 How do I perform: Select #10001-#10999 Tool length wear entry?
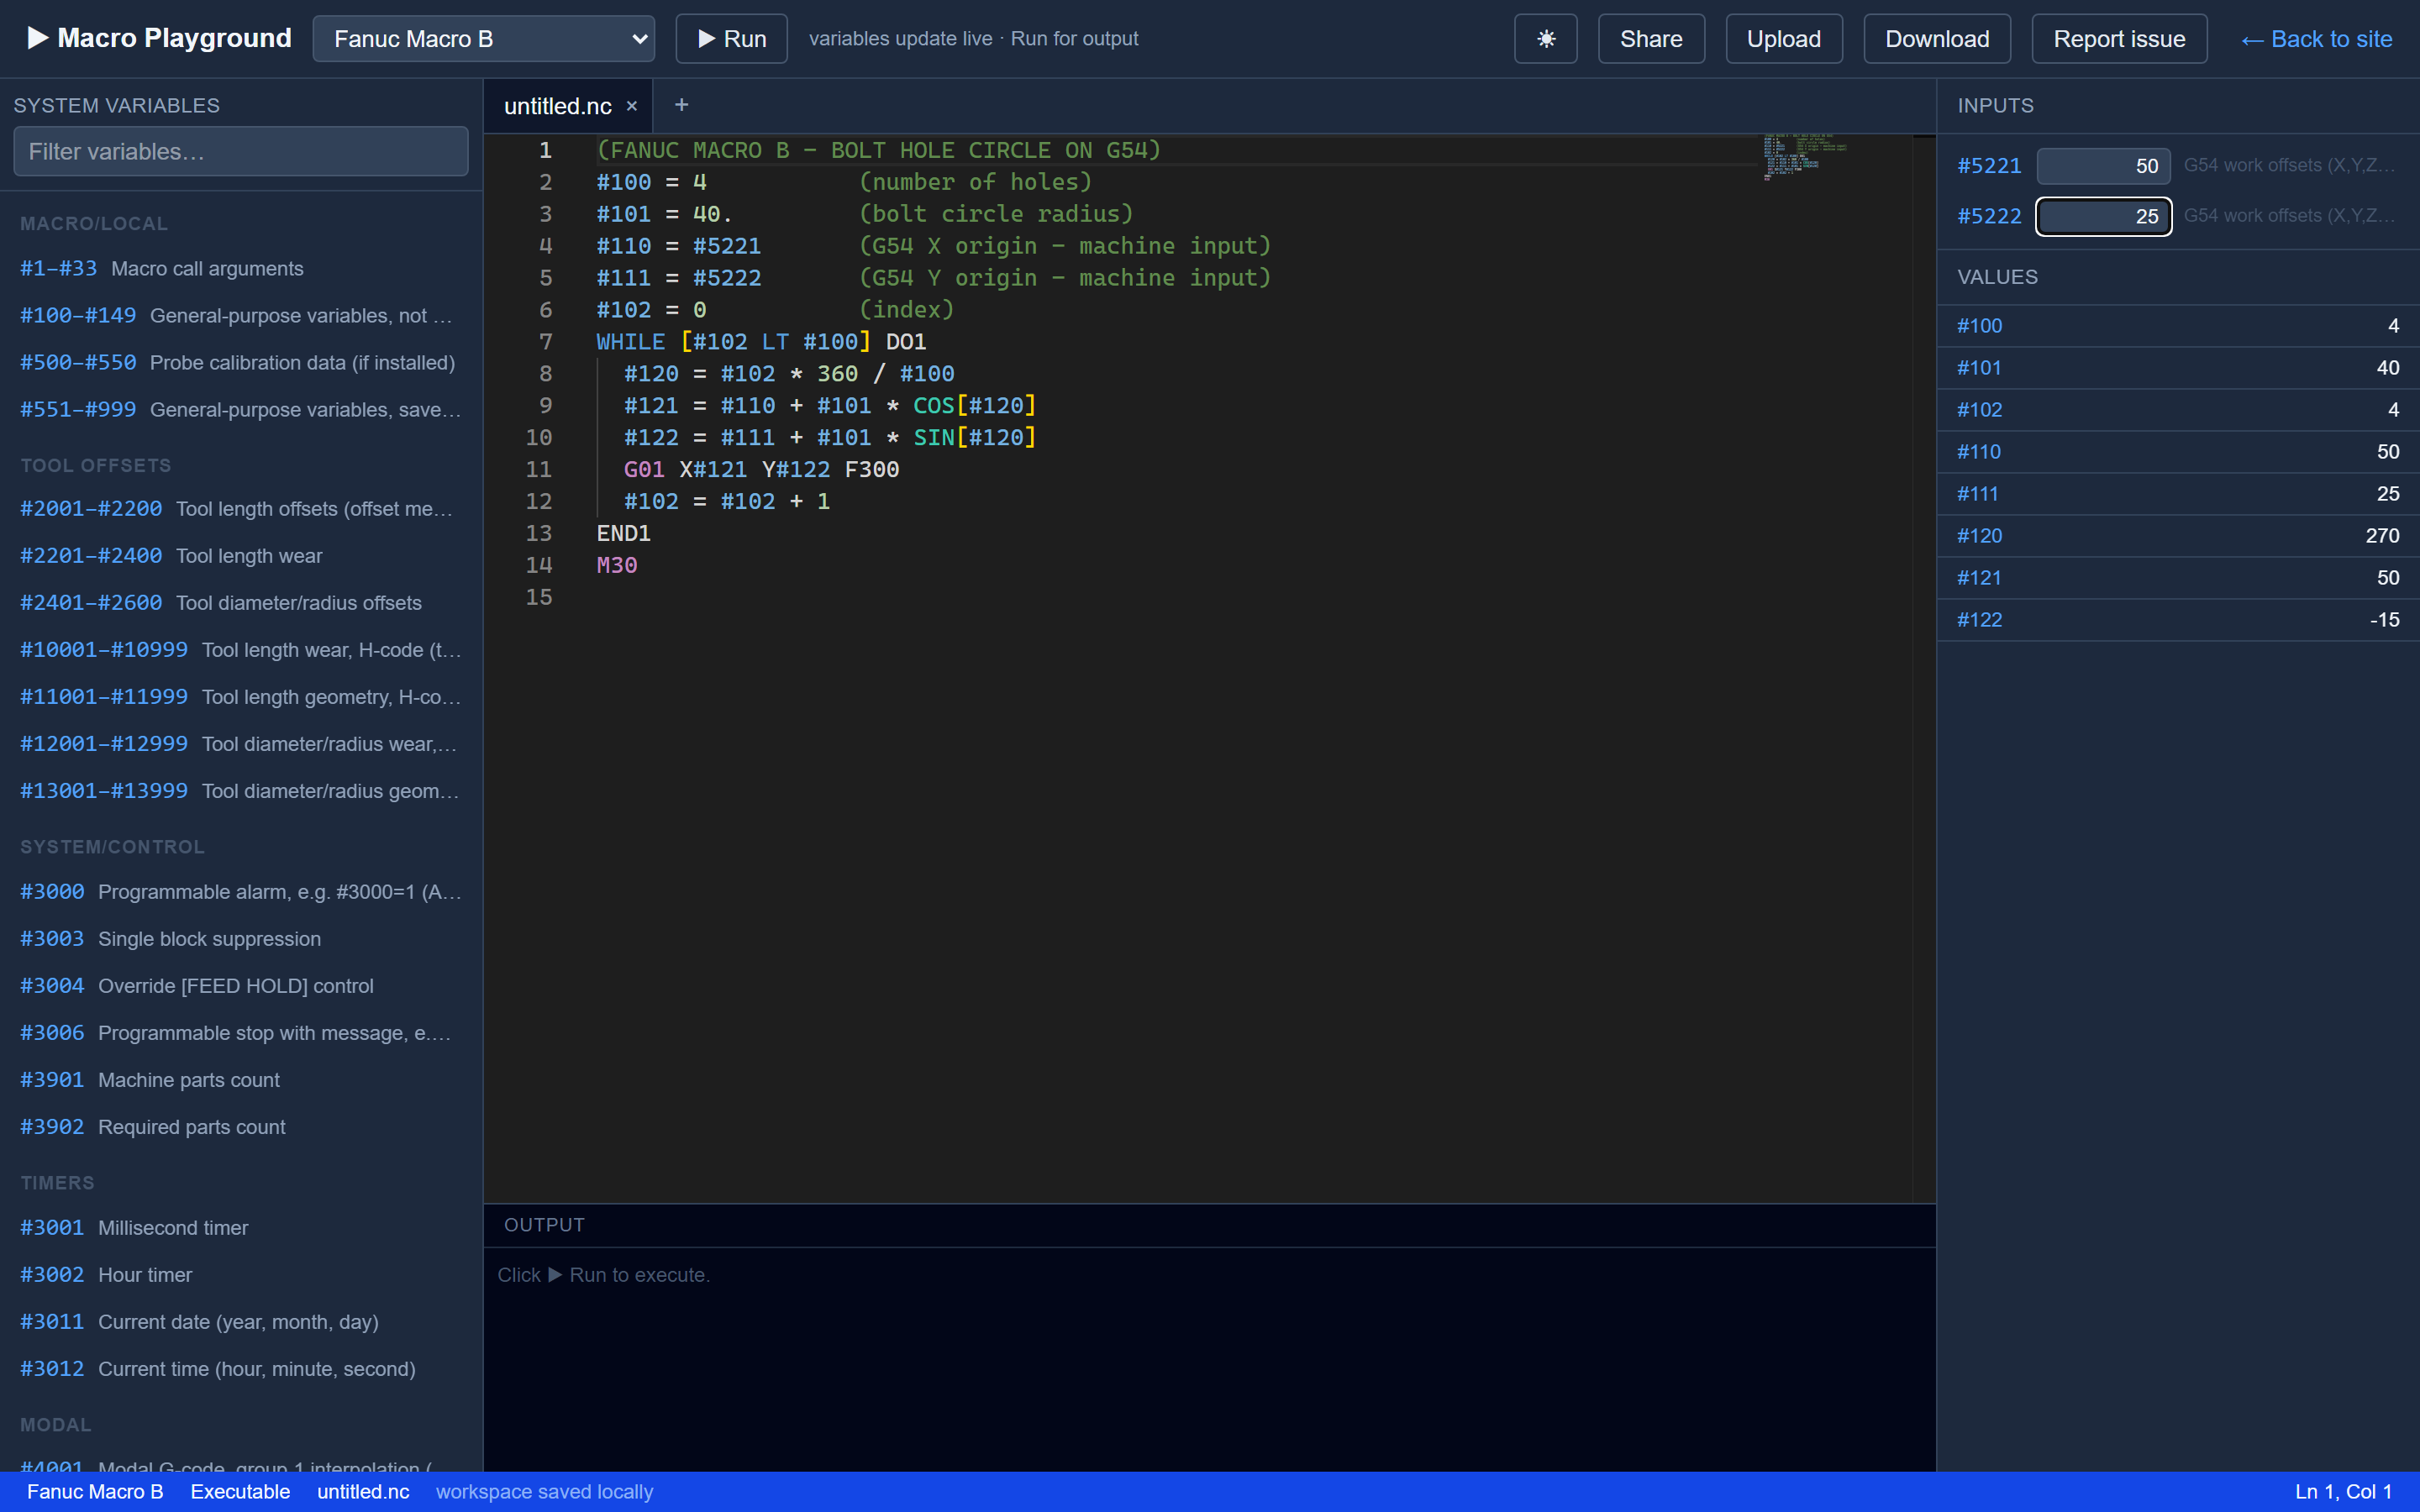241,650
